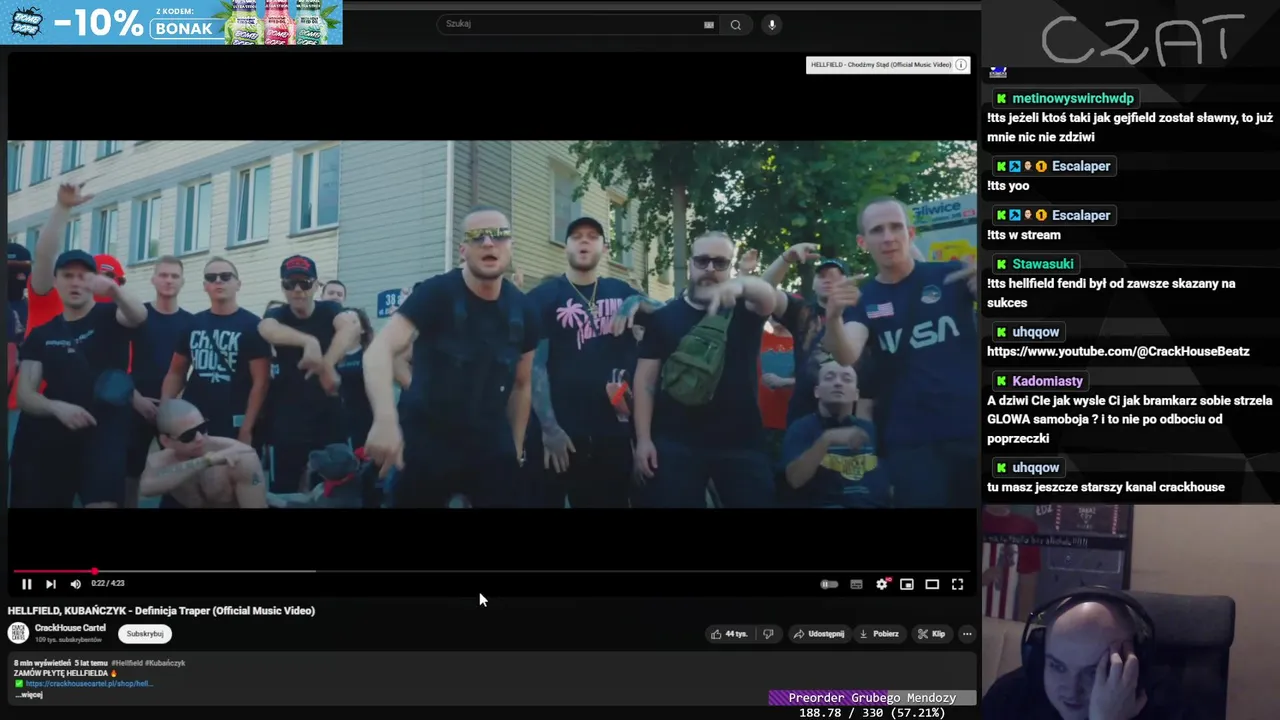Open the CrackHouseBeatz YouTube link in chat
1280x720 pixels.
click(1118, 352)
